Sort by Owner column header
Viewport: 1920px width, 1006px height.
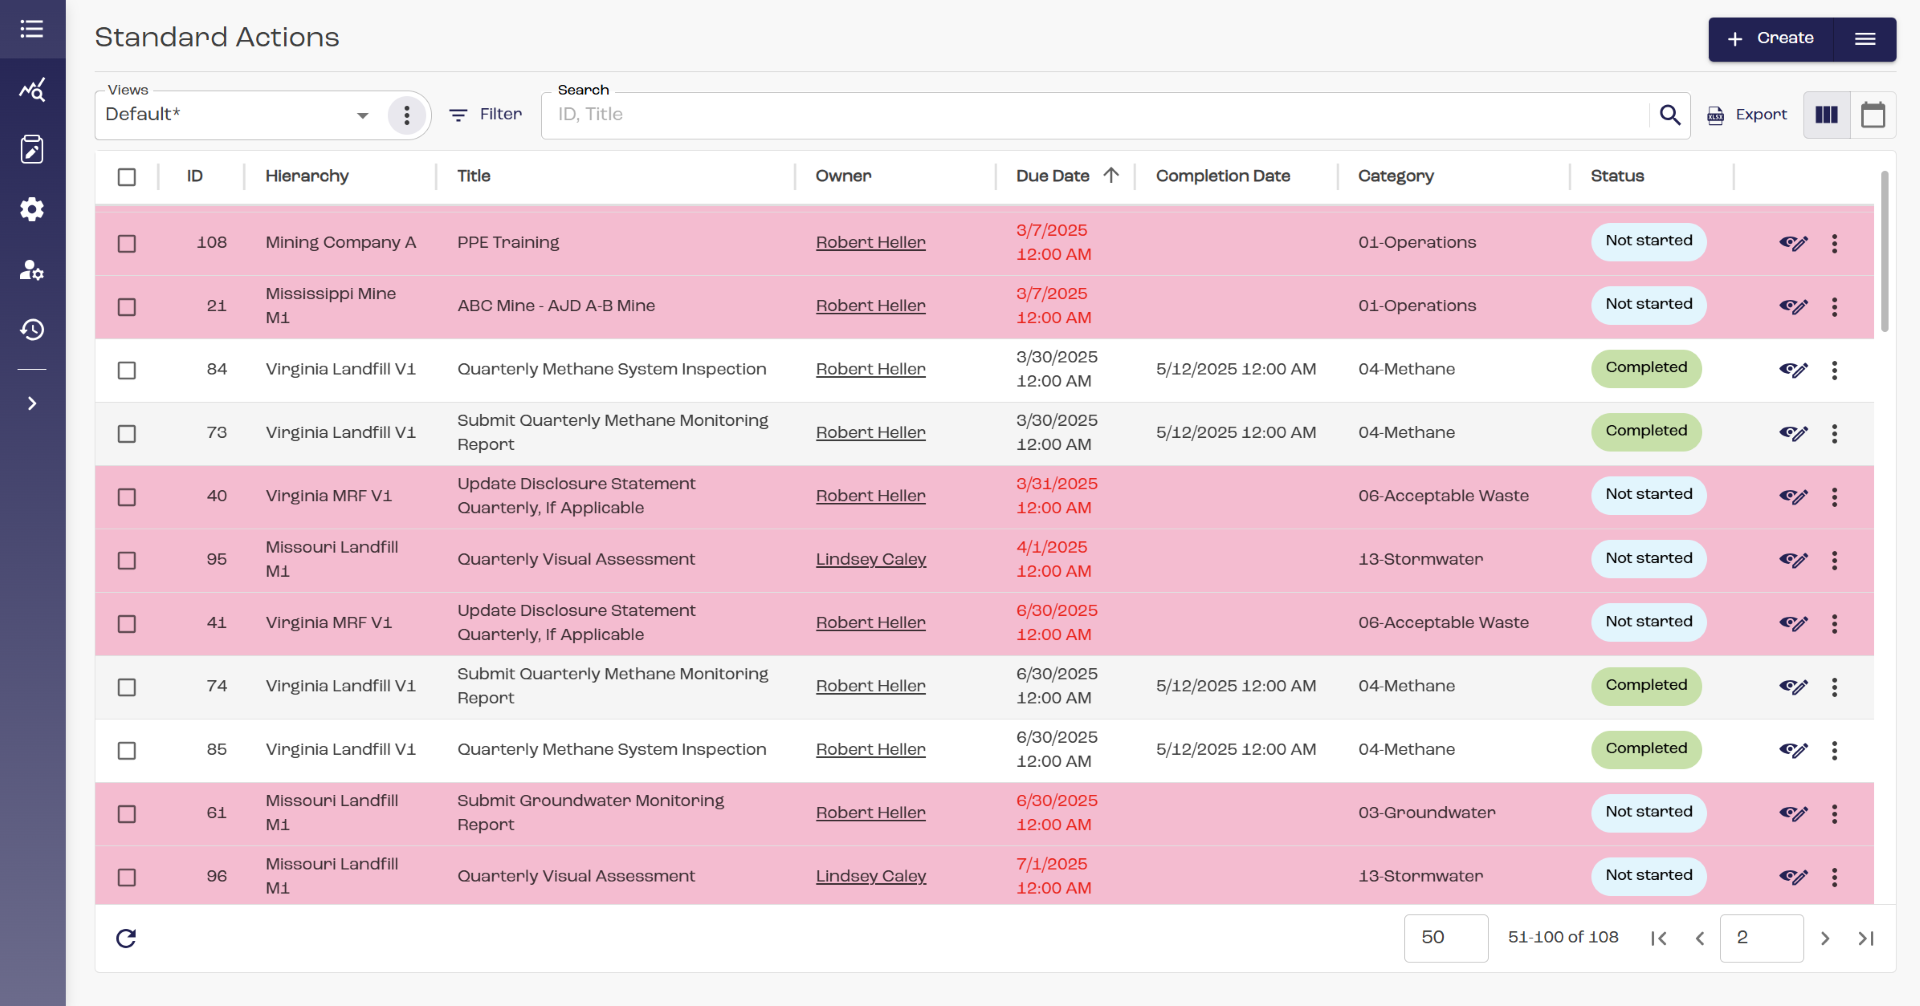[843, 176]
